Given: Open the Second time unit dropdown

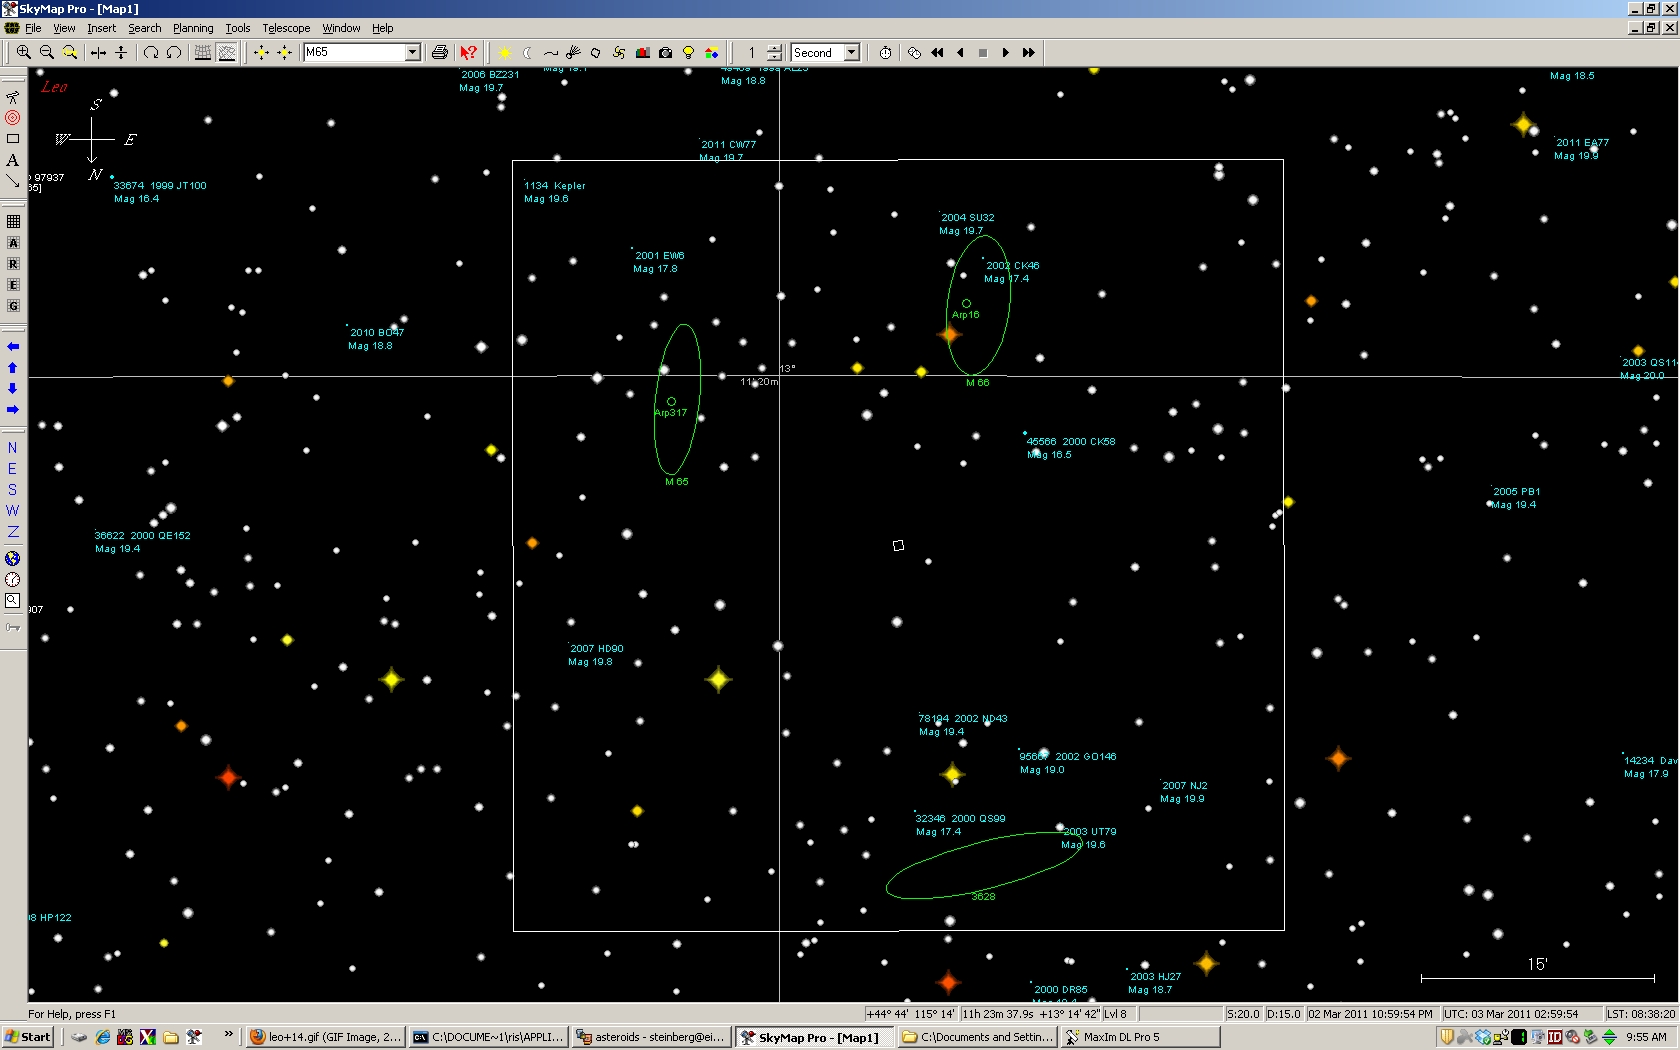Looking at the screenshot, I should coord(852,52).
